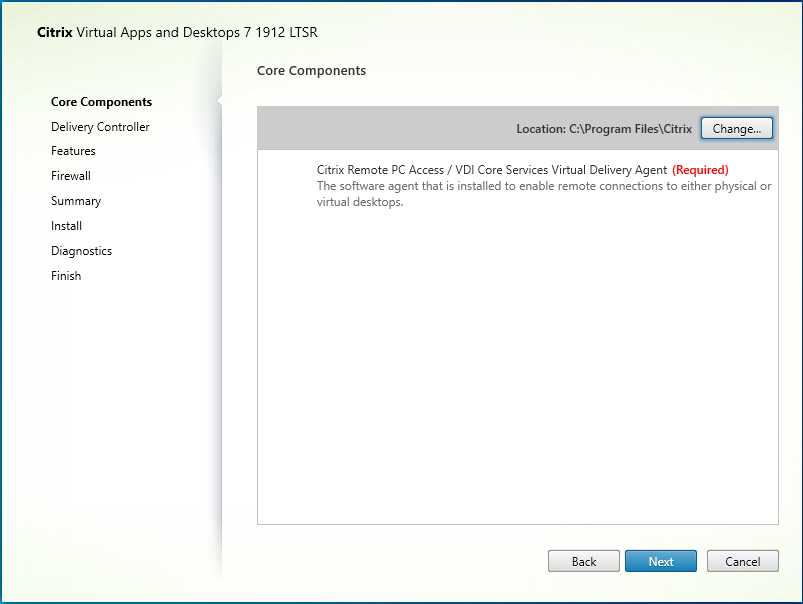Click the Finish step in sidebar
Image resolution: width=803 pixels, height=604 pixels.
(66, 276)
